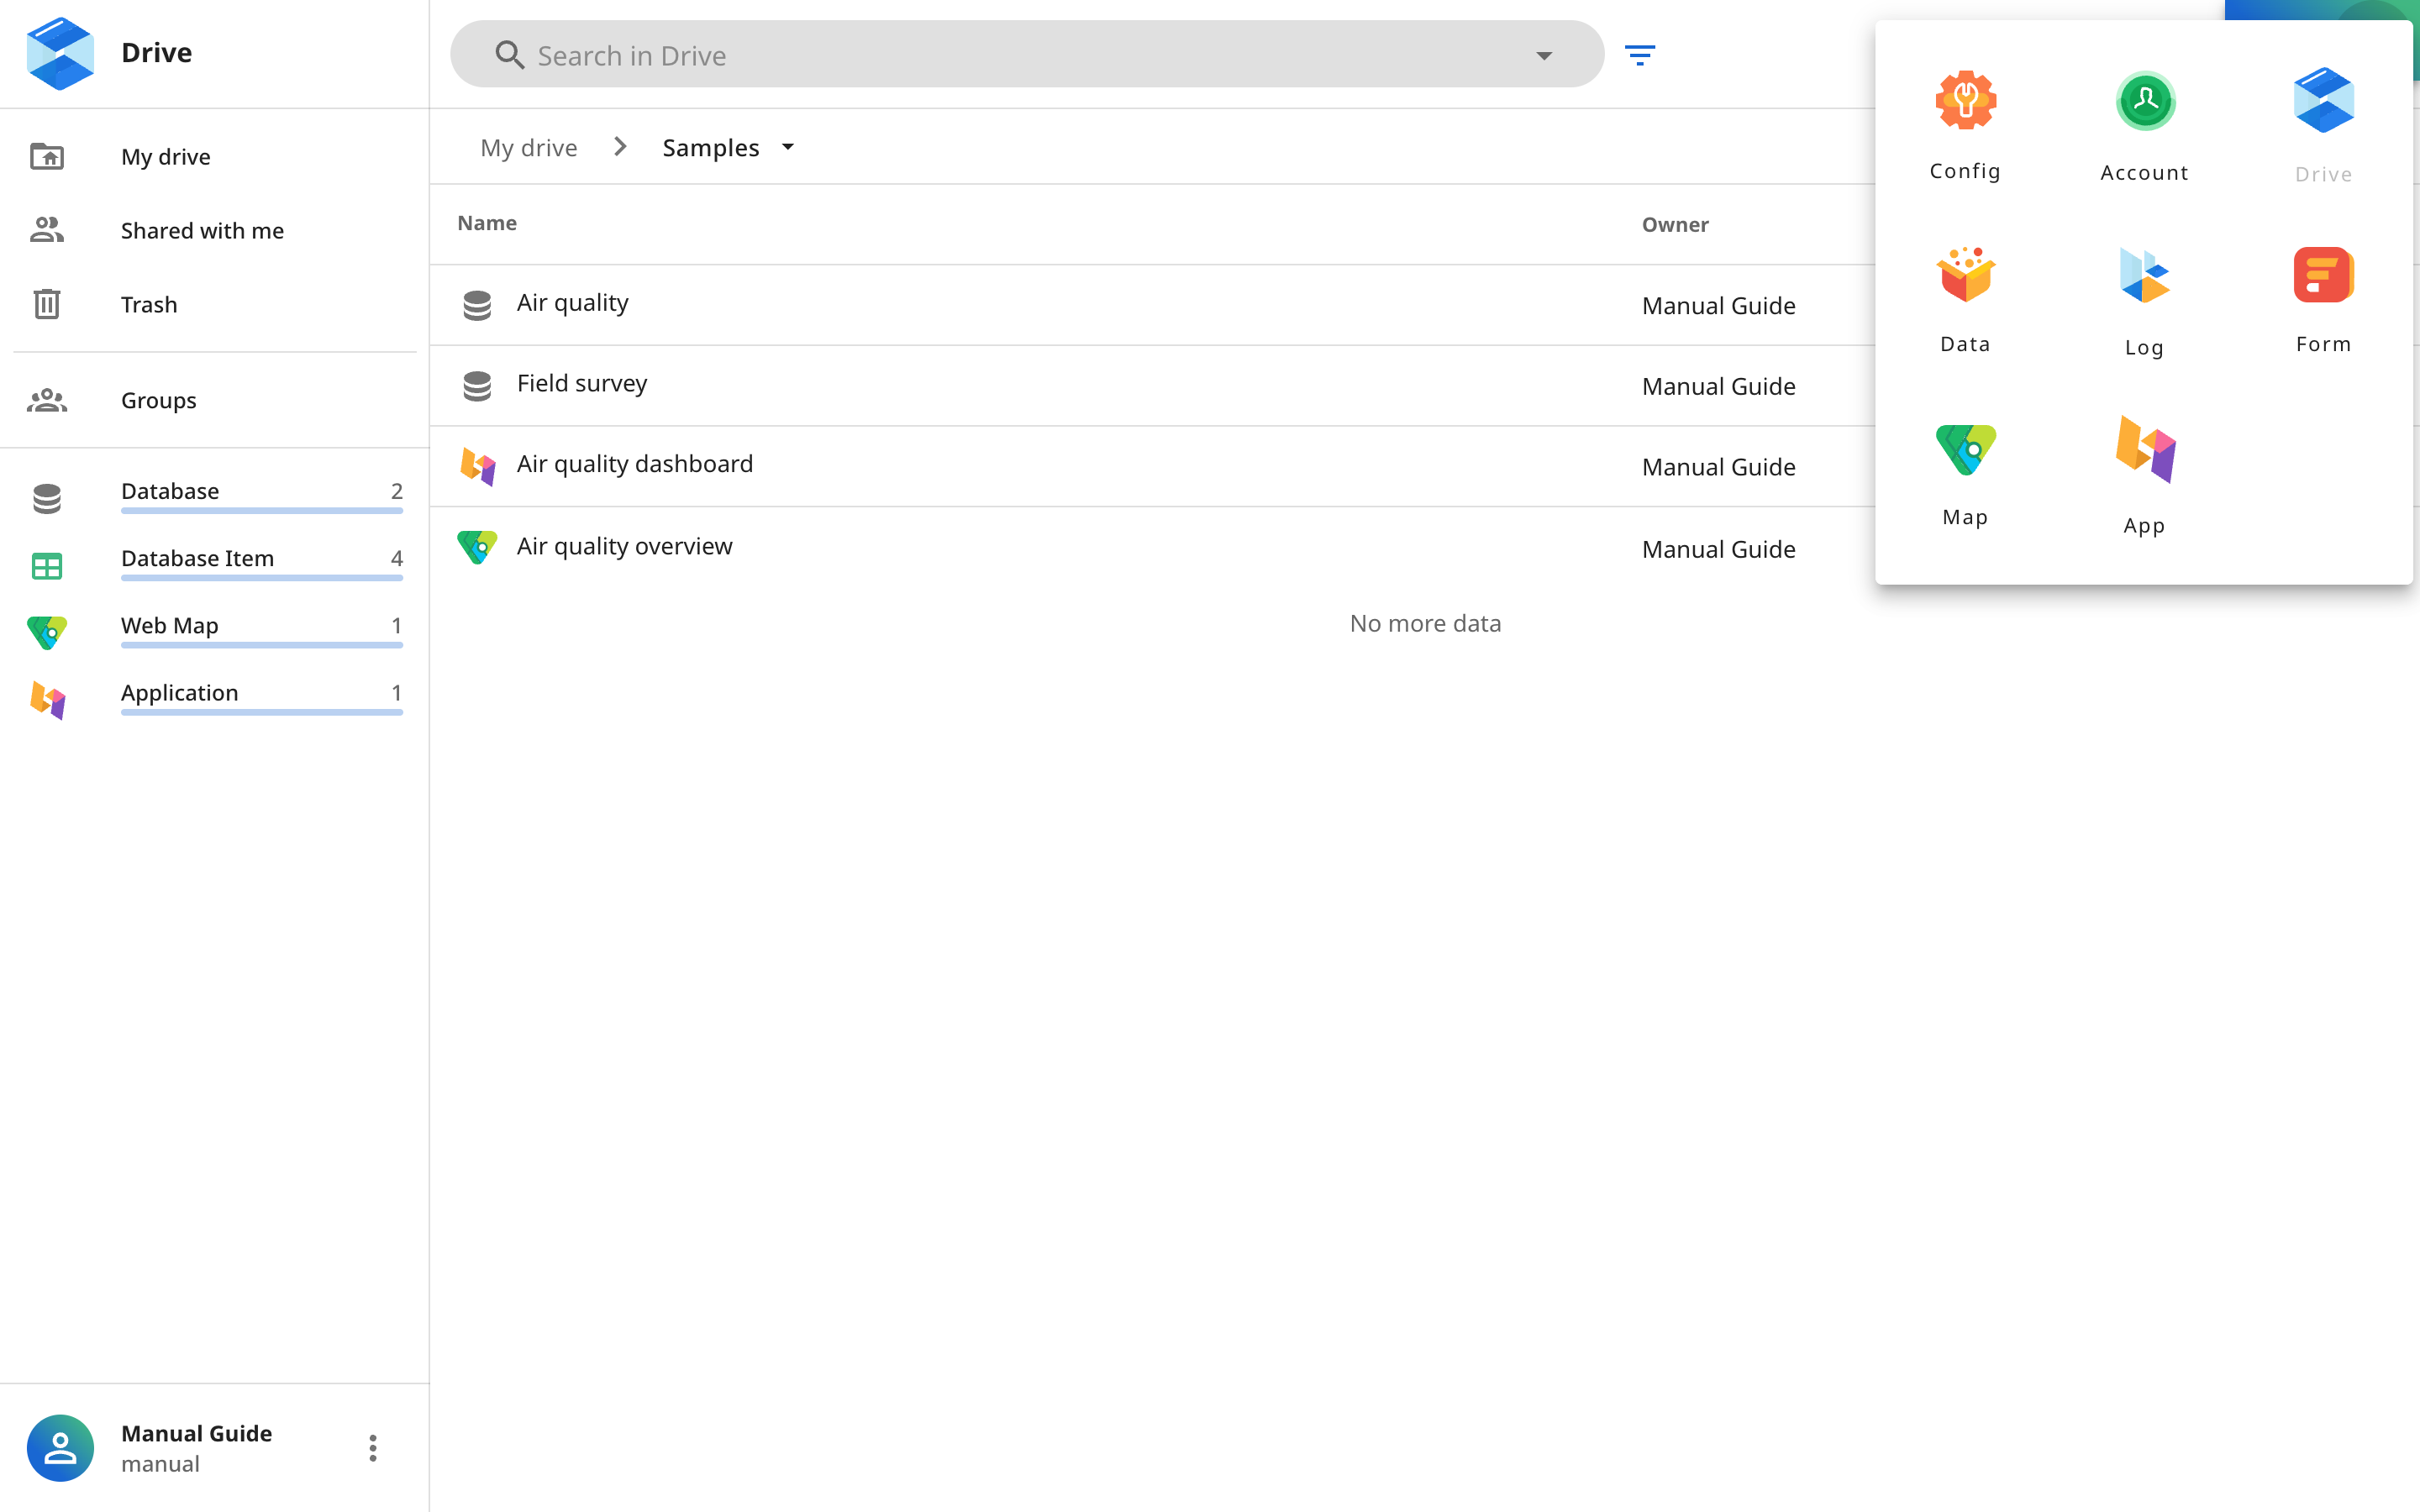Click the Search in Drive field

1027,55
